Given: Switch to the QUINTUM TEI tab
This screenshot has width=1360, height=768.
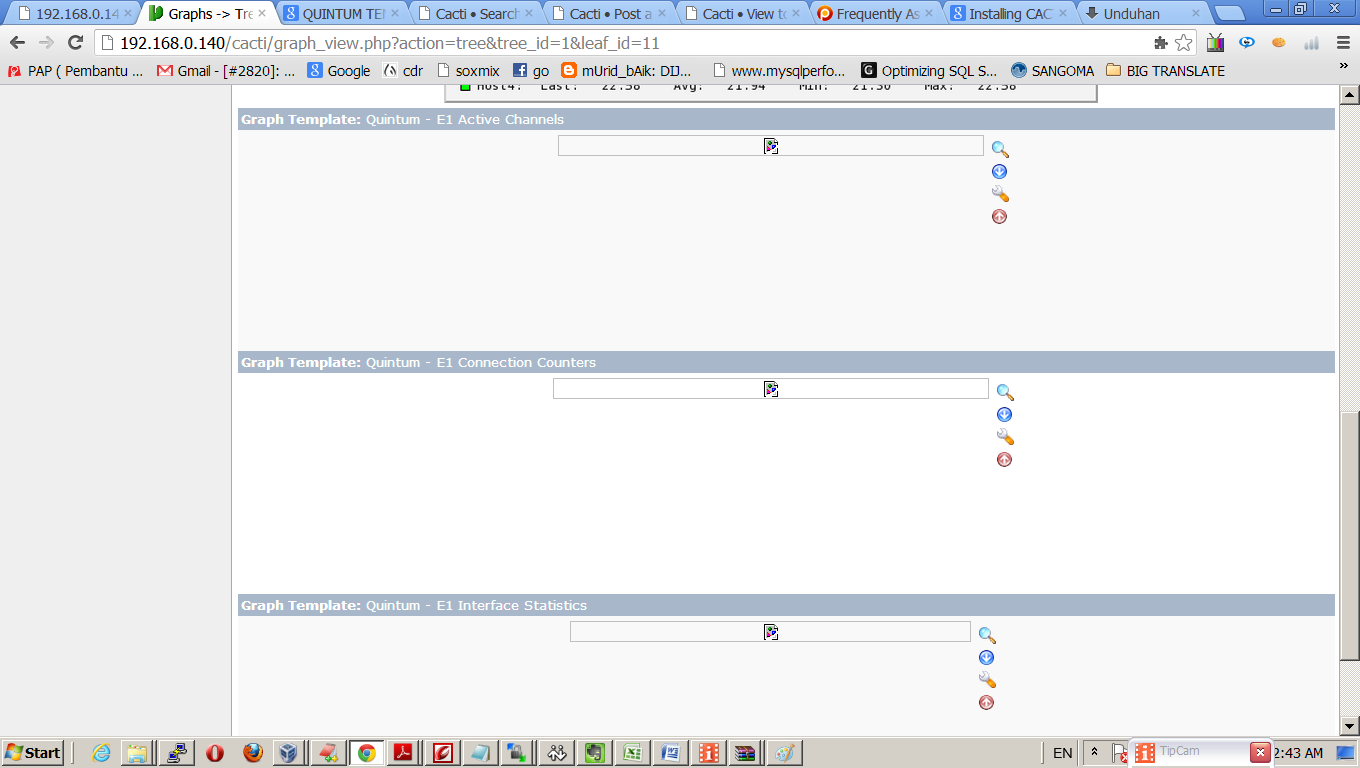Looking at the screenshot, I should click(x=342, y=14).
